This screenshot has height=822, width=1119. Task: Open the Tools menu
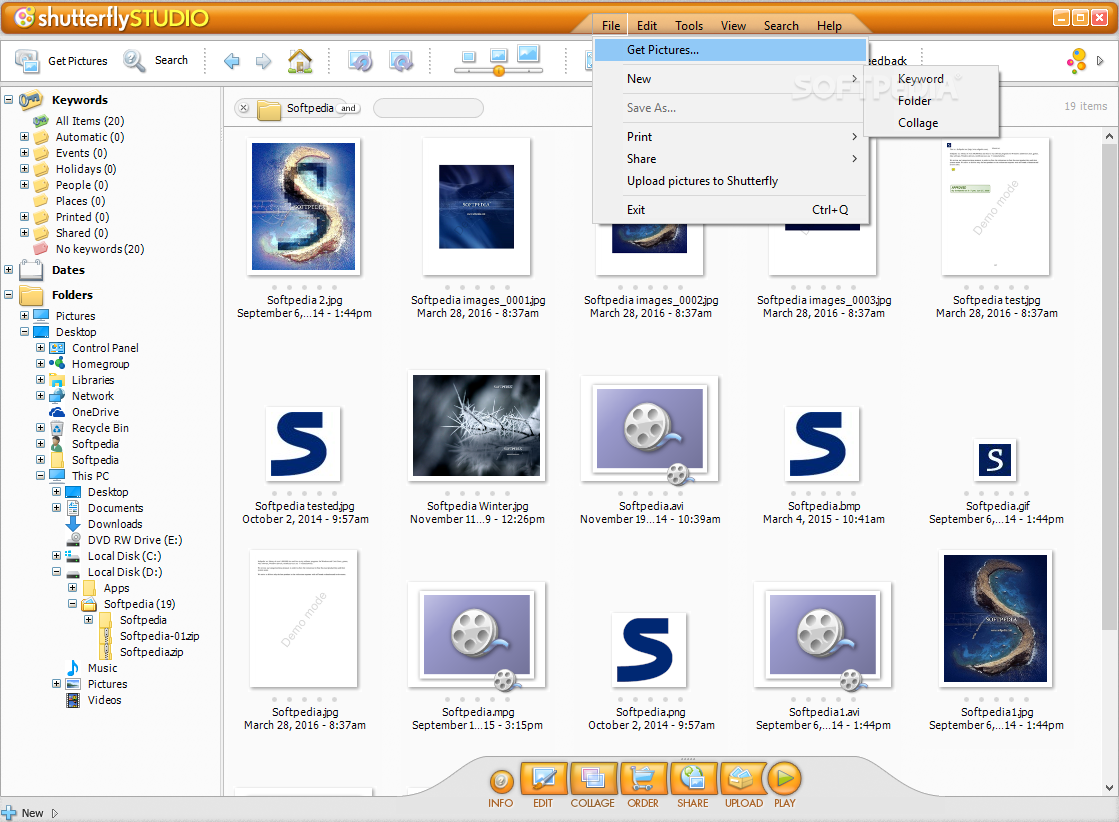pos(689,26)
